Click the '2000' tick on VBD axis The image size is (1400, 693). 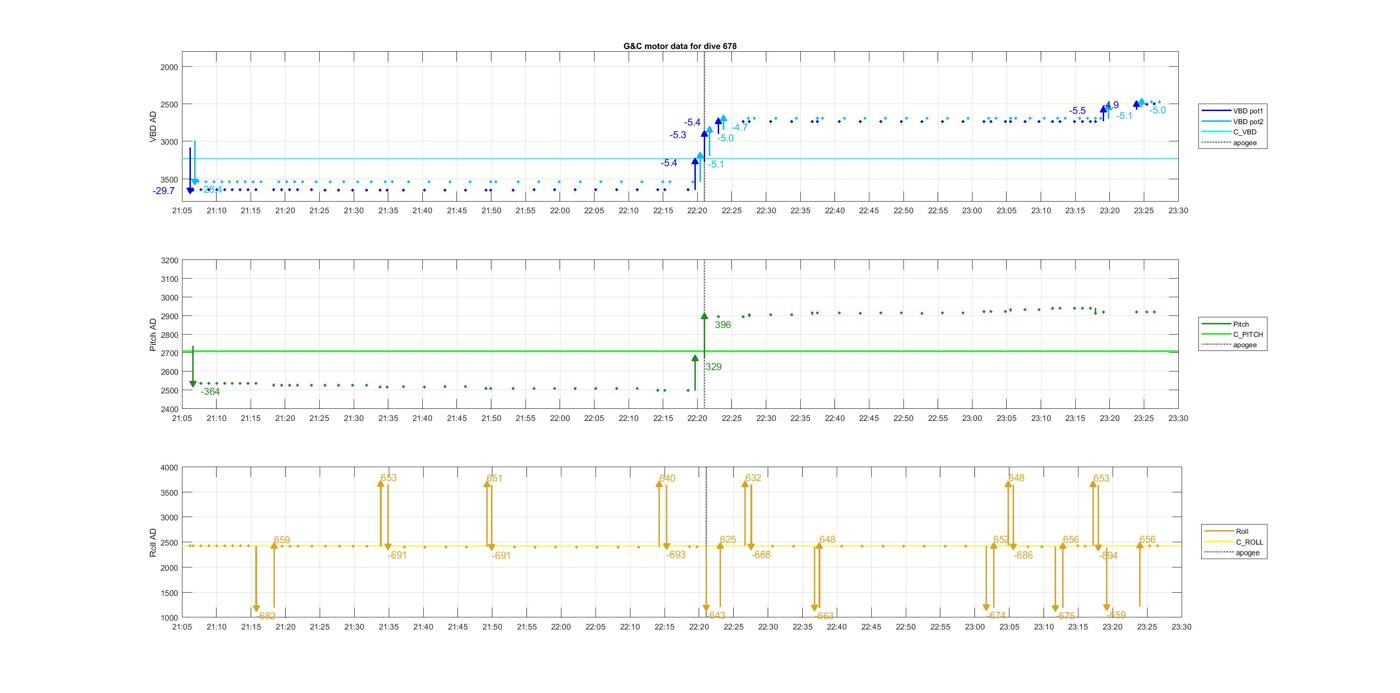pyautogui.click(x=169, y=66)
